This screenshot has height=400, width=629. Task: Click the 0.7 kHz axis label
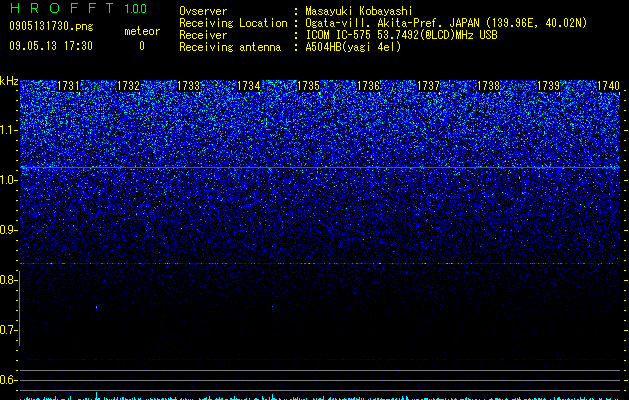pos(8,330)
